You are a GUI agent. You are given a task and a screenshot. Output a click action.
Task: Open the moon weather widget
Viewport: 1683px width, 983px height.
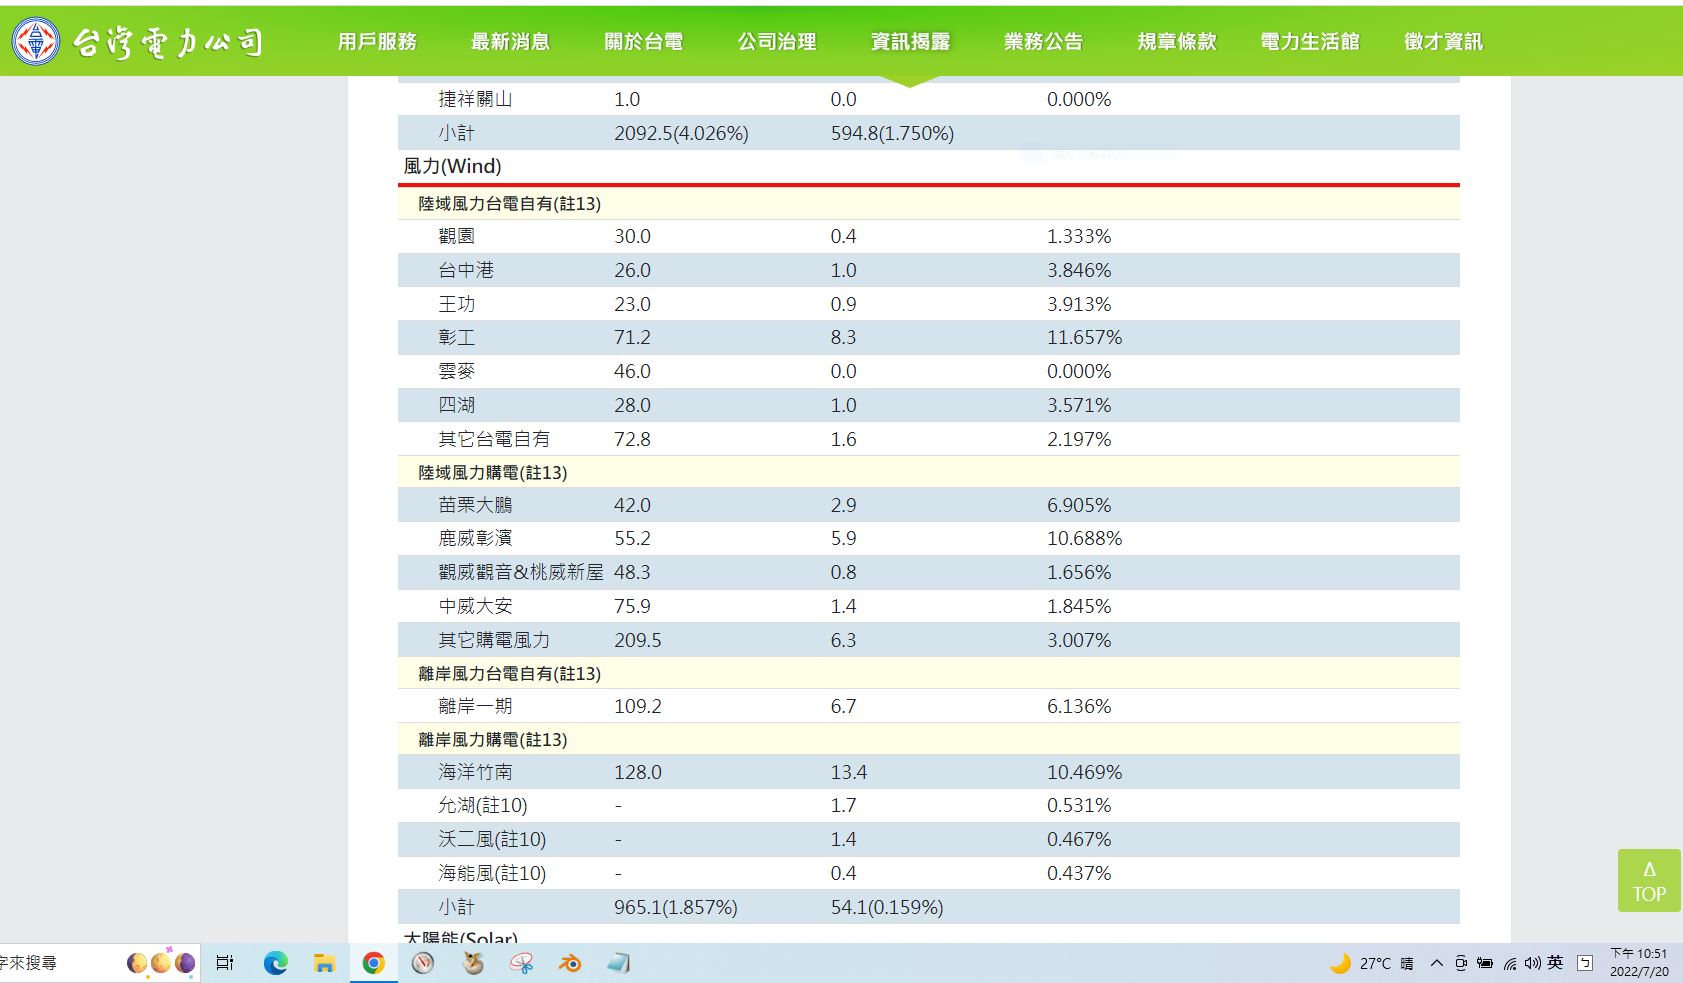click(1371, 963)
